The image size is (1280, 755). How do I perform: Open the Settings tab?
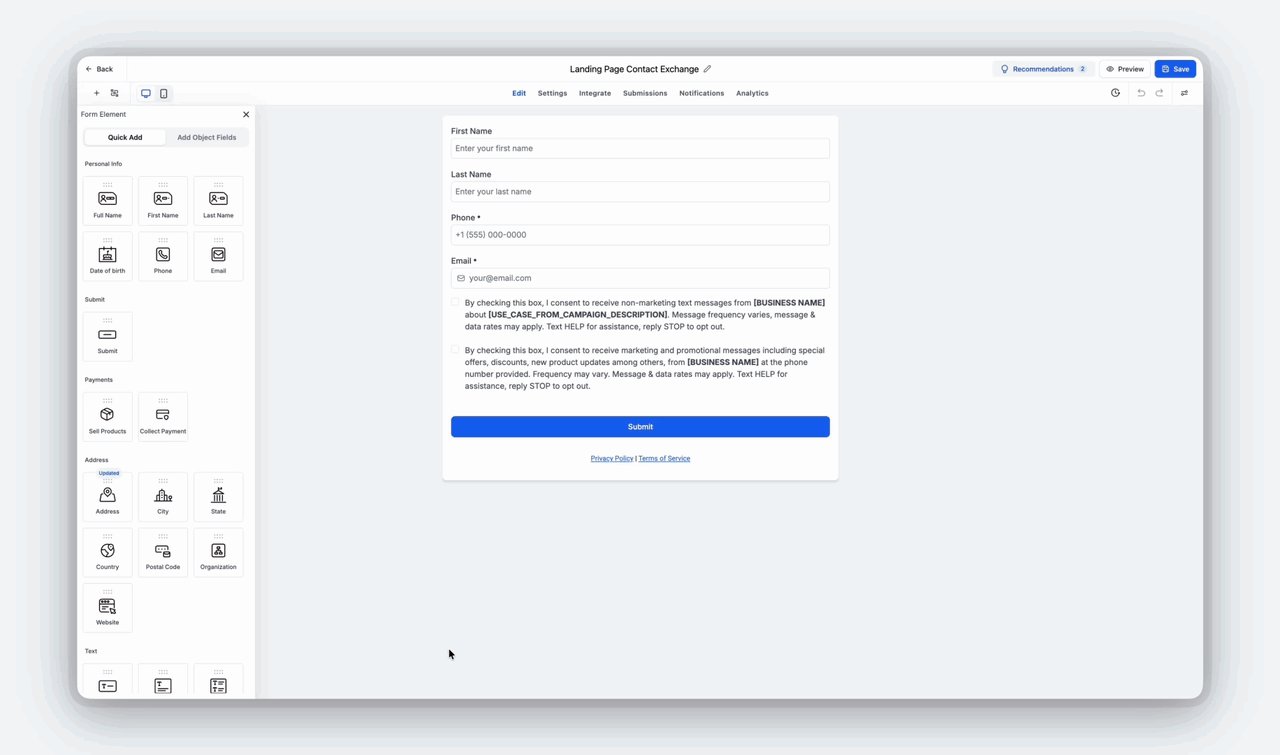point(552,93)
